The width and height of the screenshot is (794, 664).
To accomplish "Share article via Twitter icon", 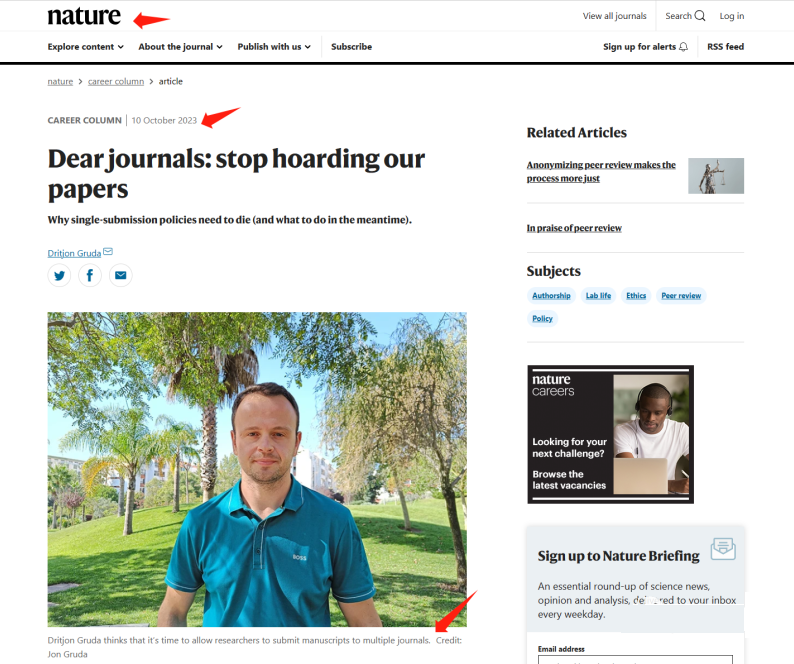I will click(59, 276).
